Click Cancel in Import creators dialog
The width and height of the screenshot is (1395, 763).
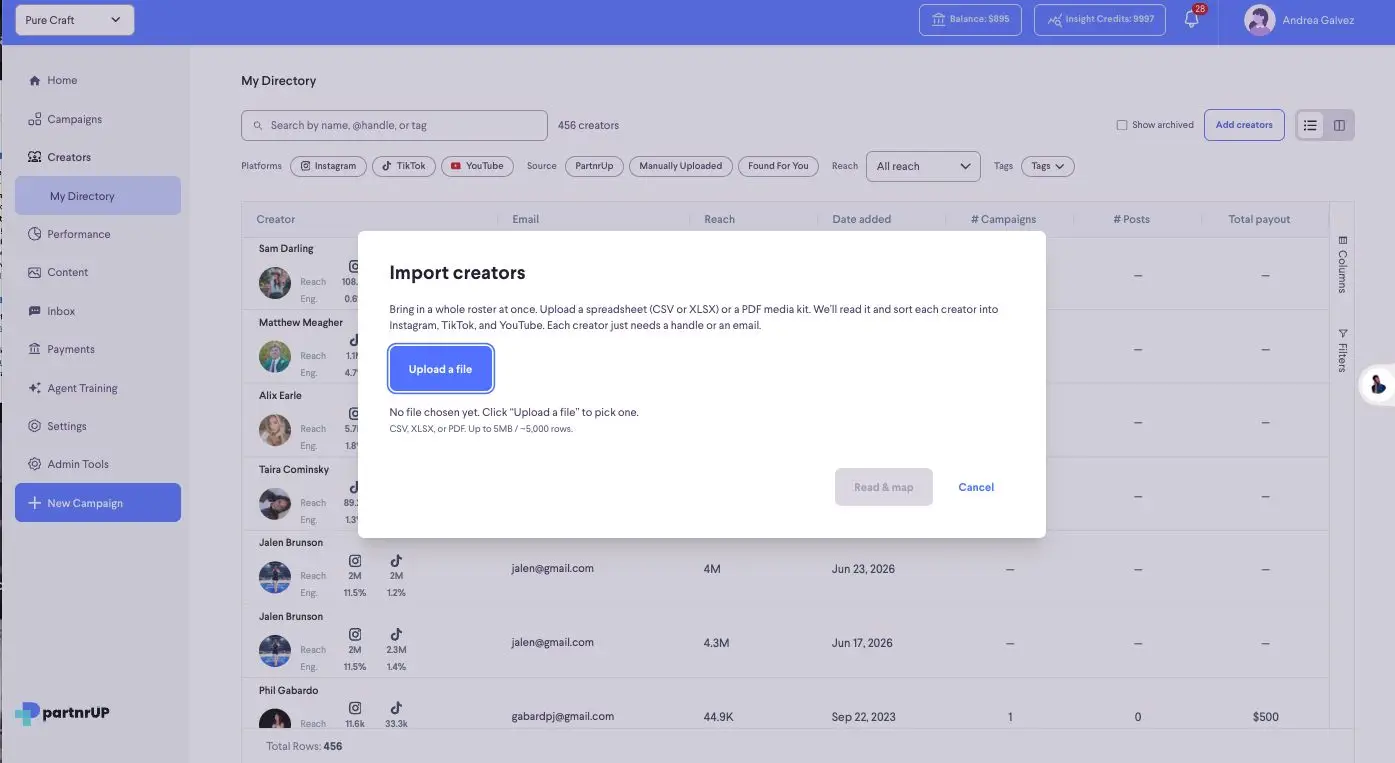[976, 487]
